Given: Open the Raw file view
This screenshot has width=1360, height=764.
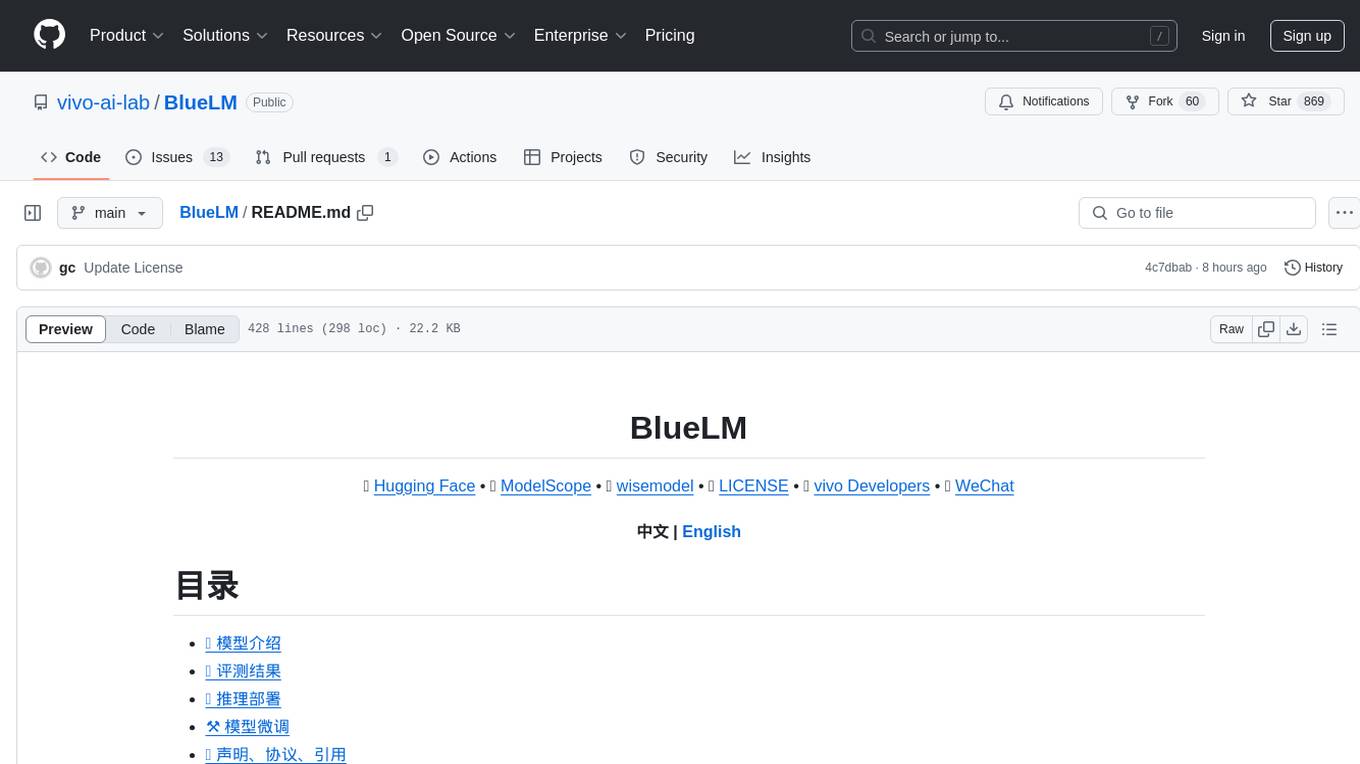Looking at the screenshot, I should point(1231,329).
